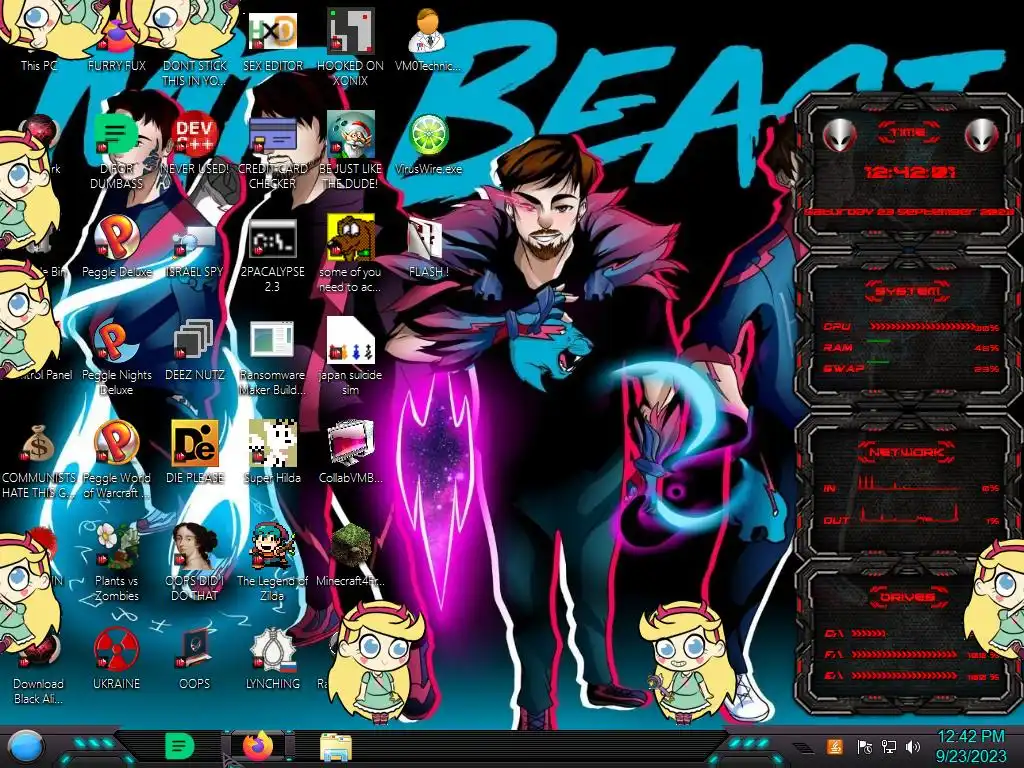Viewport: 1024px width, 768px height.
Task: Open the taskbar clock showing 12:42 PM
Action: 971,746
